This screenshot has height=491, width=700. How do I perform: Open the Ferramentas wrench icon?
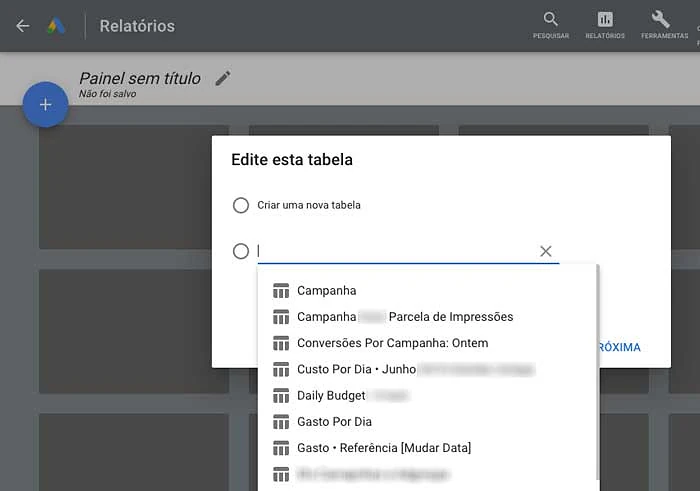pos(664,25)
